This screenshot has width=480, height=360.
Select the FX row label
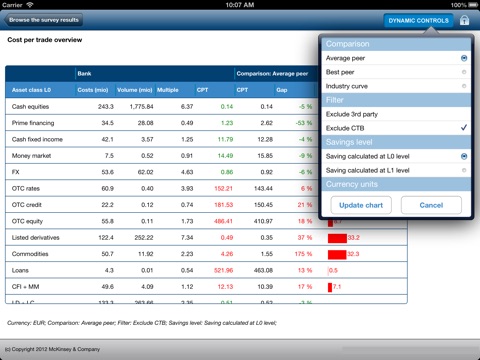(x=16, y=172)
